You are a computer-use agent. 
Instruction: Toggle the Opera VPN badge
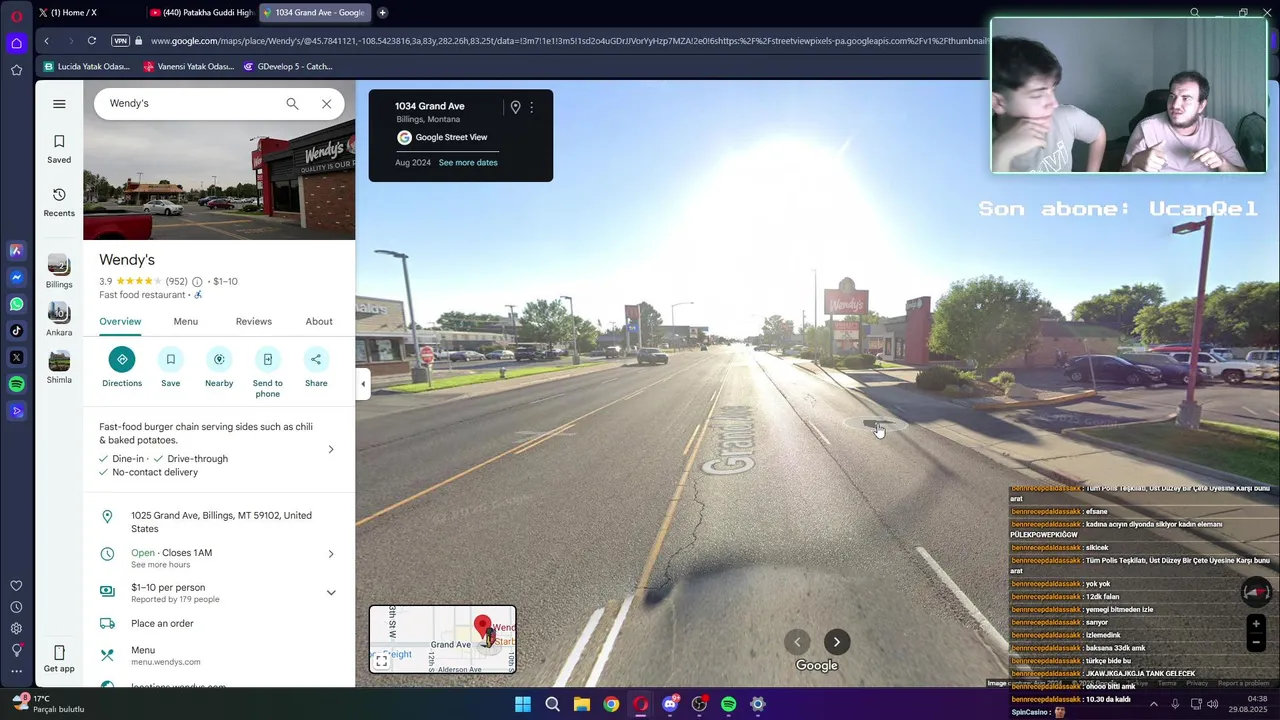pyautogui.click(x=121, y=41)
